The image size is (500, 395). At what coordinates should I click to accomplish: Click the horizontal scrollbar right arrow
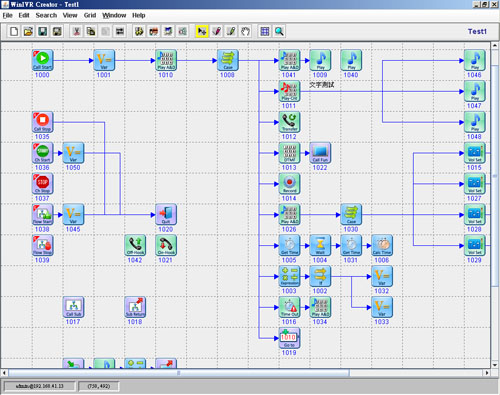click(x=487, y=373)
